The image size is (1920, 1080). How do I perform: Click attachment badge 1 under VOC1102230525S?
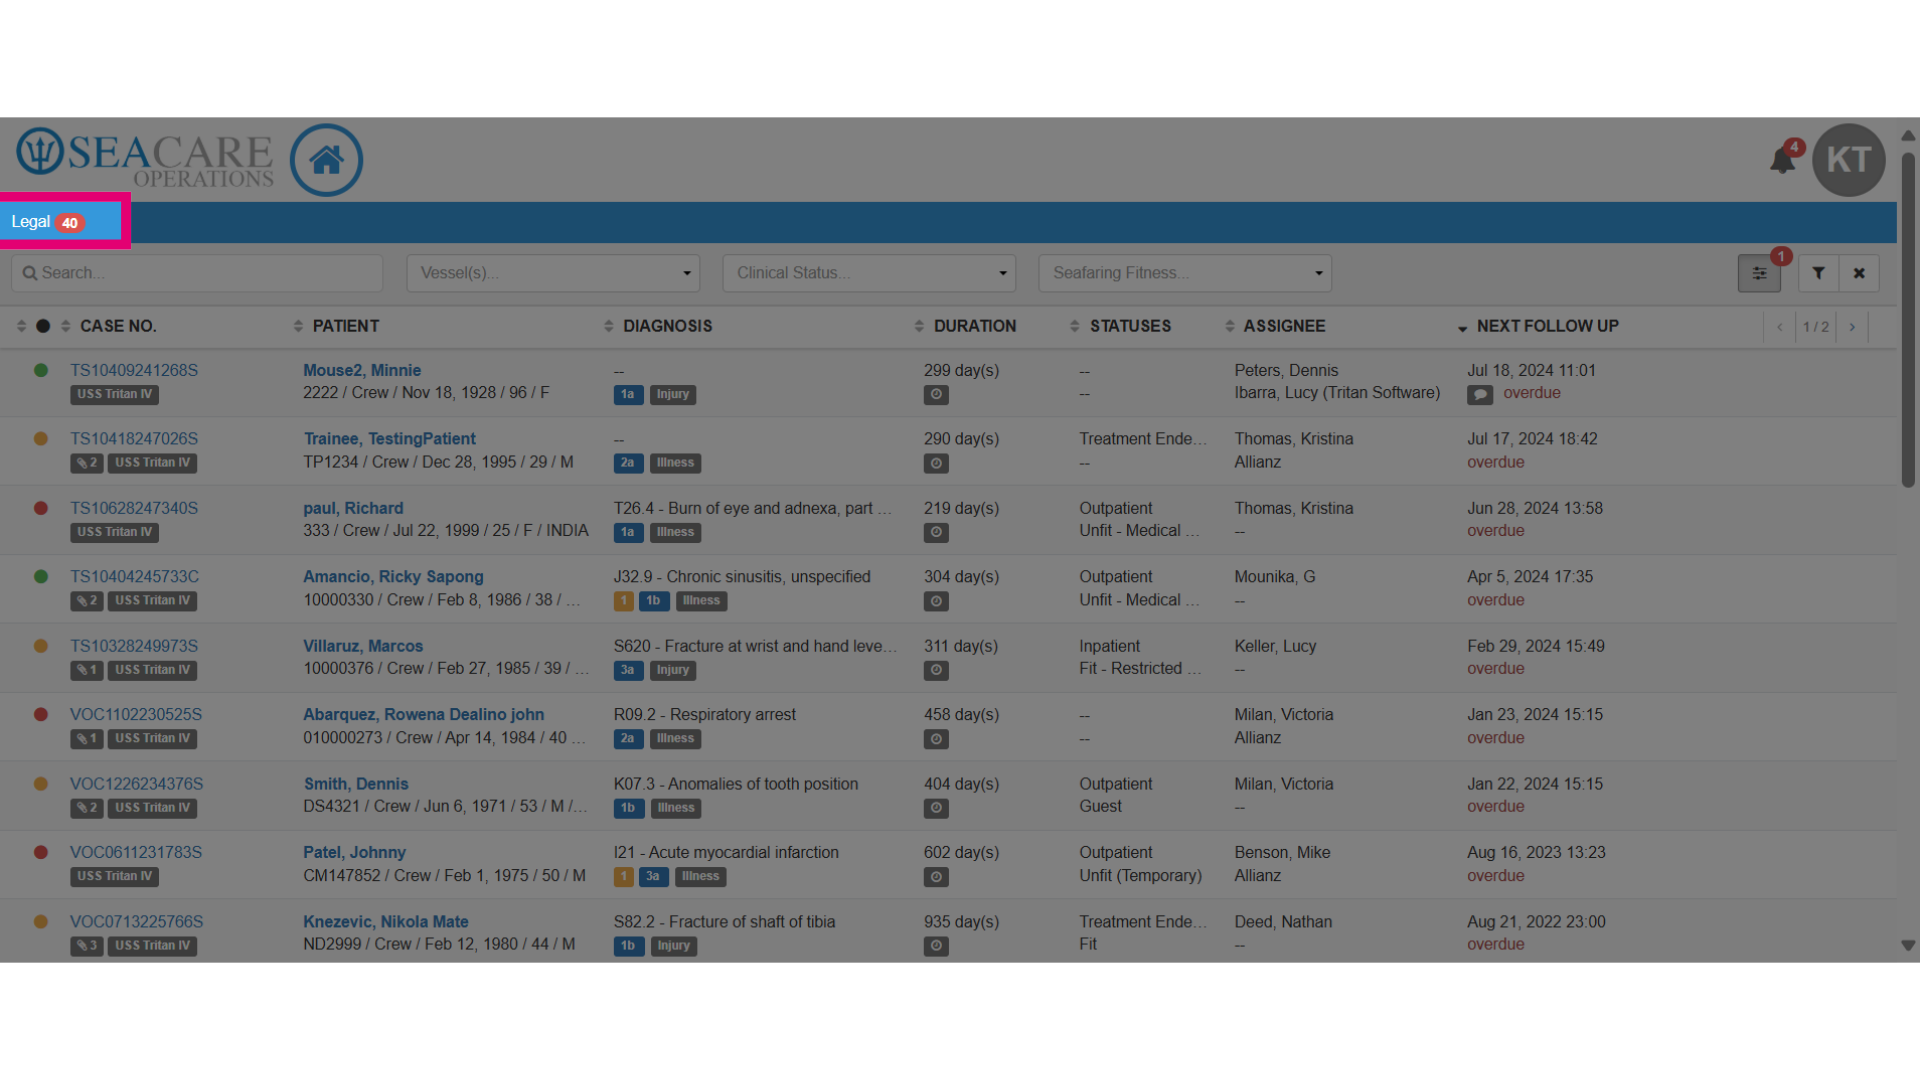point(87,739)
